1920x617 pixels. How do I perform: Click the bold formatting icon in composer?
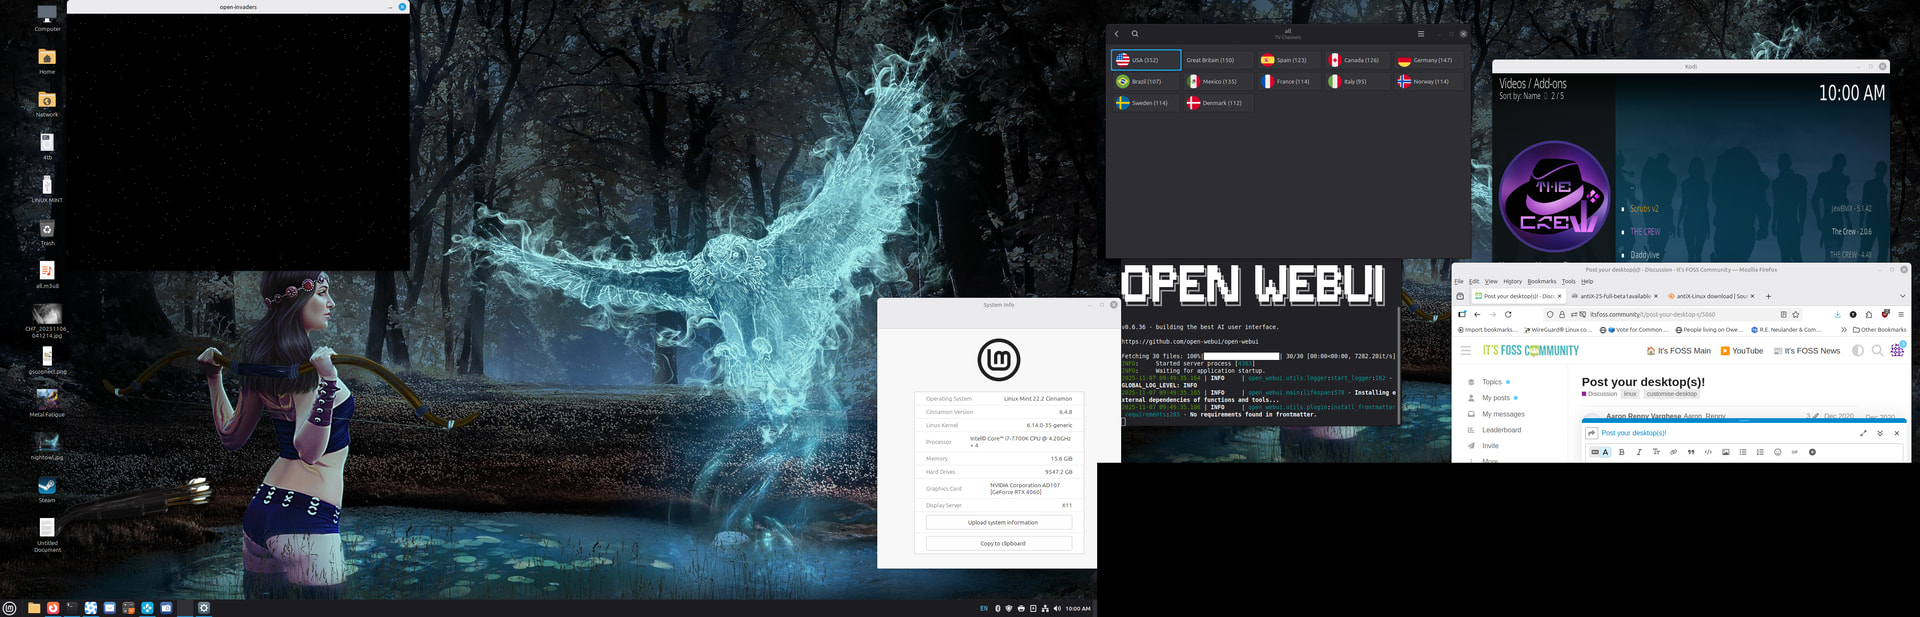(x=1622, y=452)
